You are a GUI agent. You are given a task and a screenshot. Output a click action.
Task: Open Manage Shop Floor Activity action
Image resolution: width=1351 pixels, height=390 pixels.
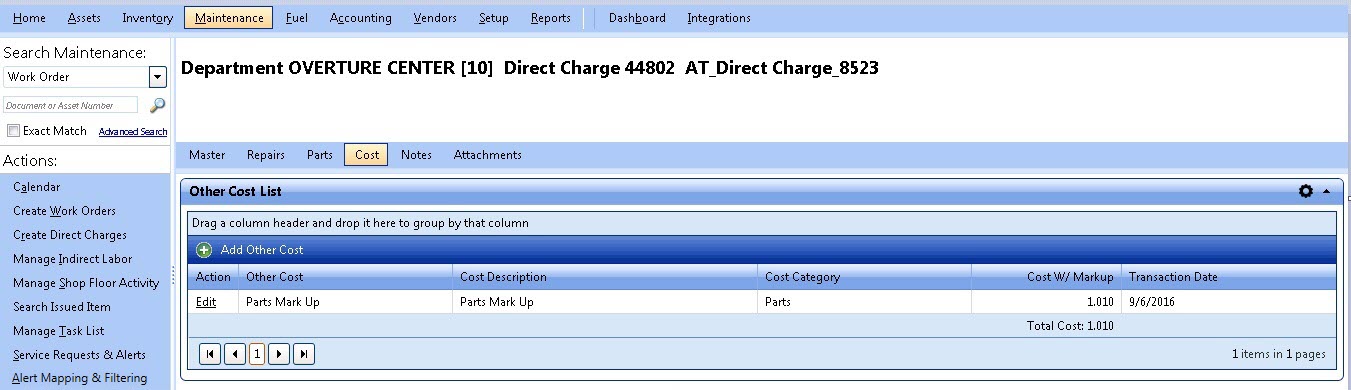(86, 283)
